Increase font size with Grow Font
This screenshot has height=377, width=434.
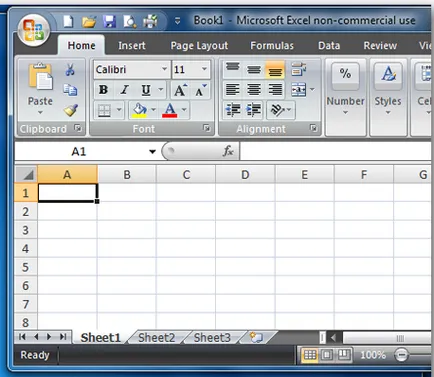(x=180, y=90)
